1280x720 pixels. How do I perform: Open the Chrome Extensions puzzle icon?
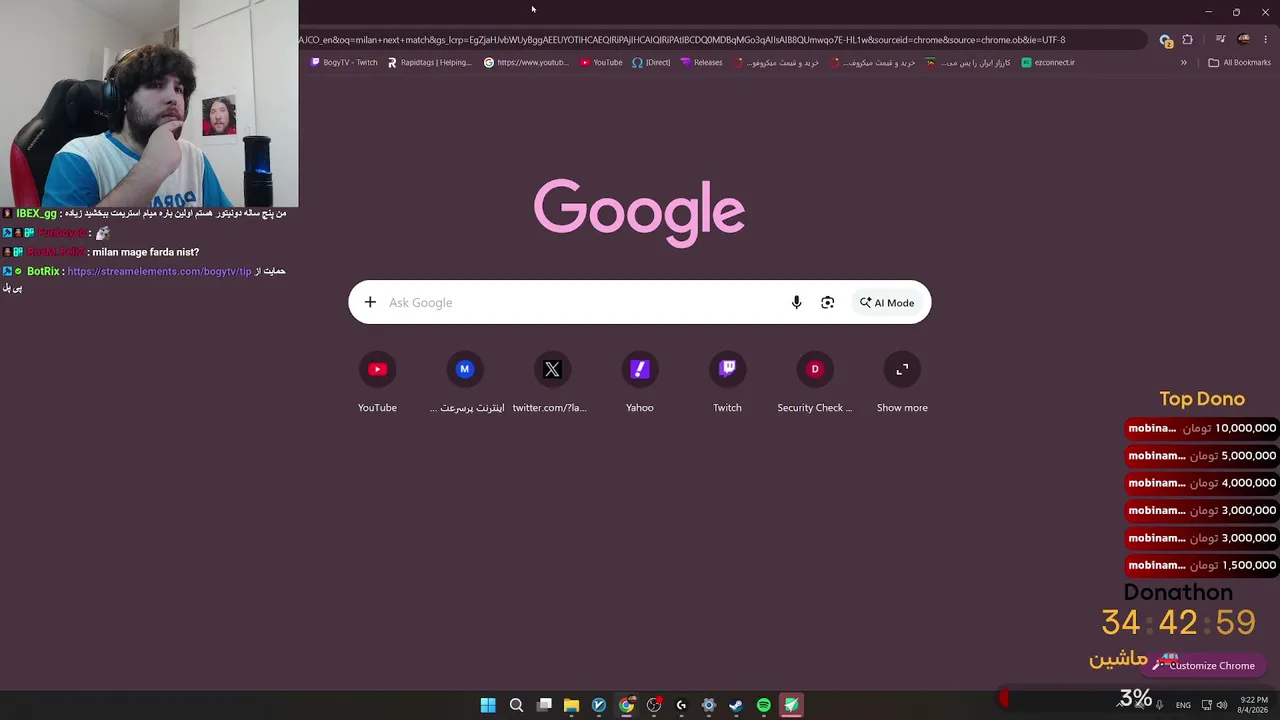[x=1187, y=40]
